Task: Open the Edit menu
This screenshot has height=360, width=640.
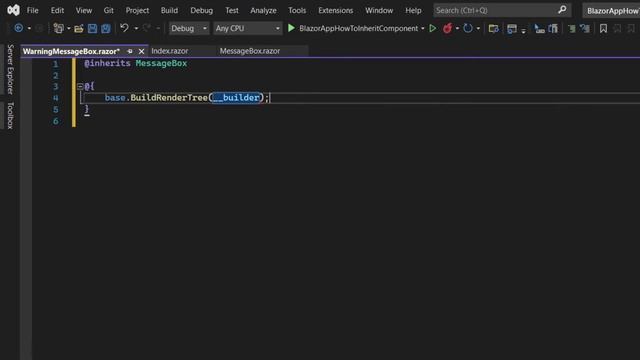Action: click(x=57, y=10)
